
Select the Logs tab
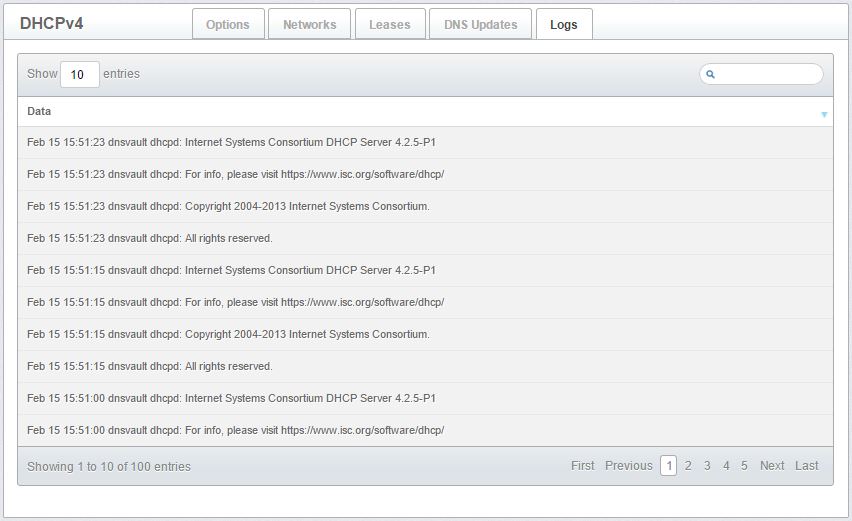(x=563, y=25)
